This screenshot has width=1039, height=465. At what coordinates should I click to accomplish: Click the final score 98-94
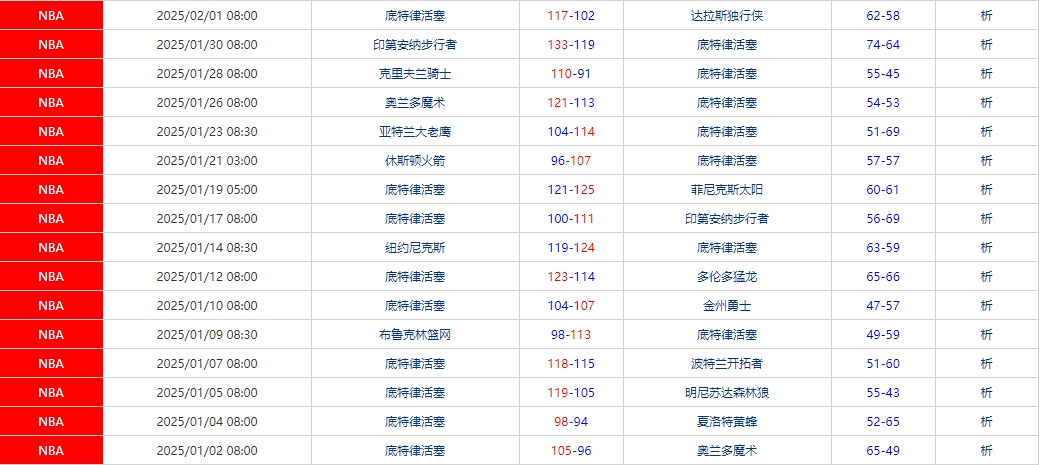(x=571, y=421)
